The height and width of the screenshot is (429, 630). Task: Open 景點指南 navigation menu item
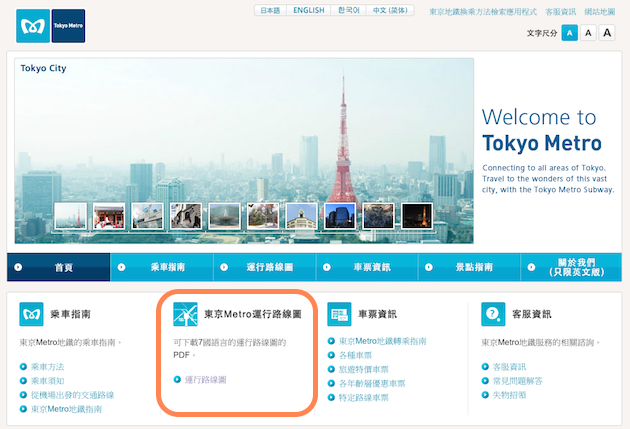pos(469,267)
